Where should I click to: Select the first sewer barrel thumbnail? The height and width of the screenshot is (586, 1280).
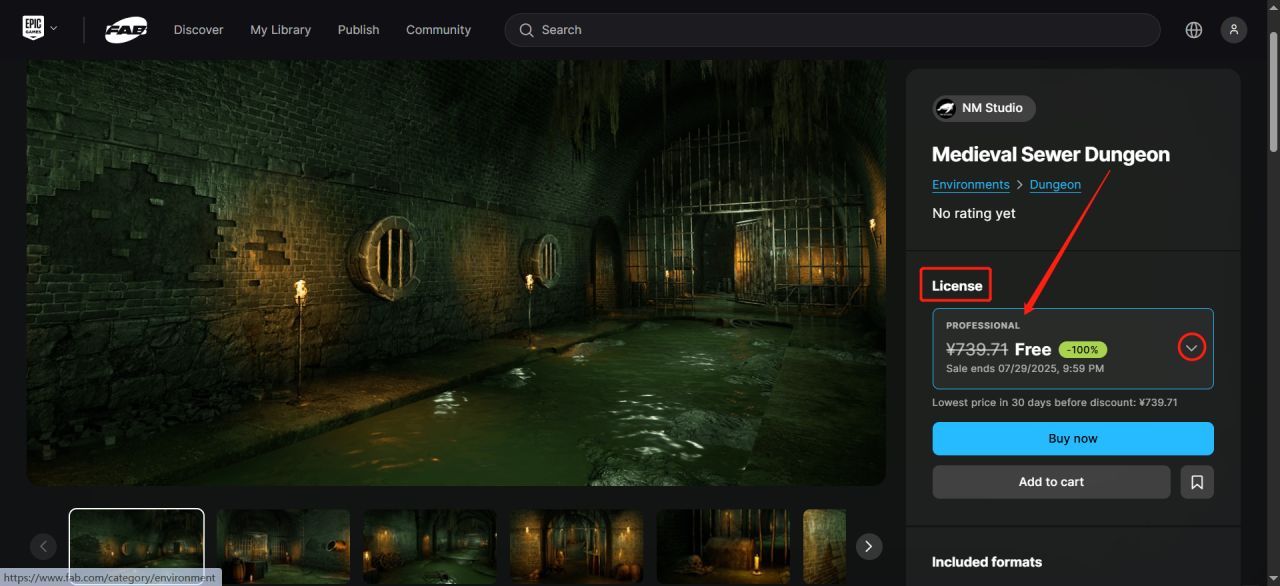pyautogui.click(x=137, y=546)
